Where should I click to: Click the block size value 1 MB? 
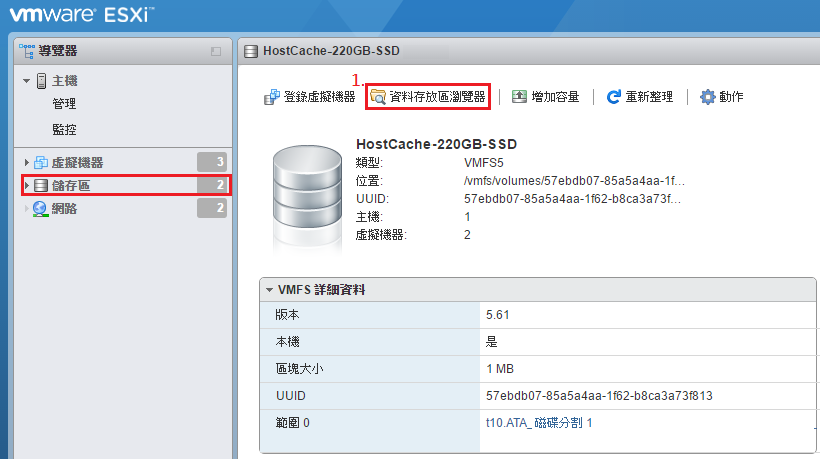pos(500,369)
